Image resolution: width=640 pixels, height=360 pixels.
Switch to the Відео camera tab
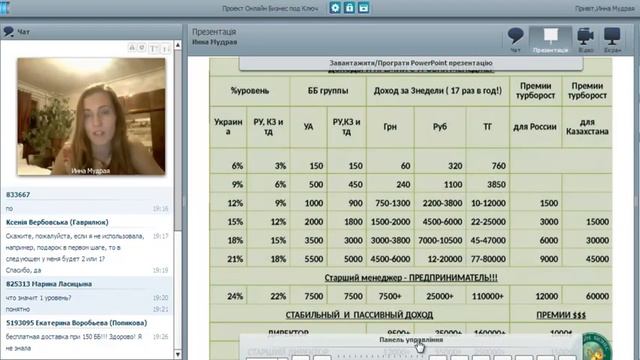tap(585, 40)
